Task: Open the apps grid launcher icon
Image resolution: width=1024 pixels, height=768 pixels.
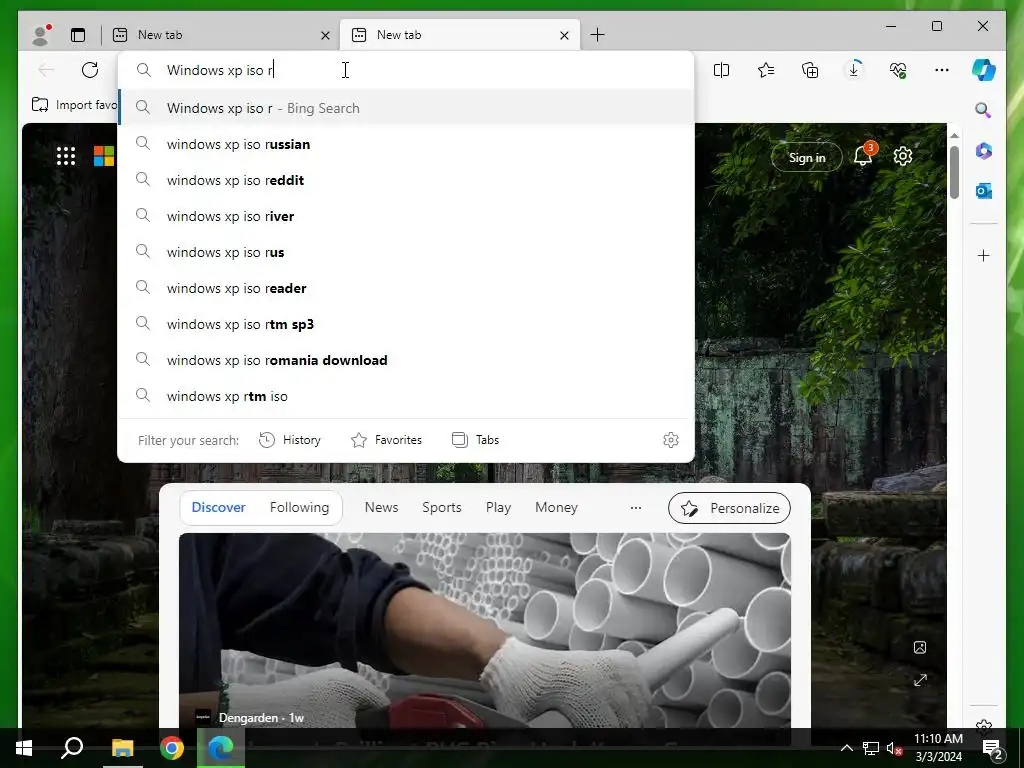Action: 66,156
